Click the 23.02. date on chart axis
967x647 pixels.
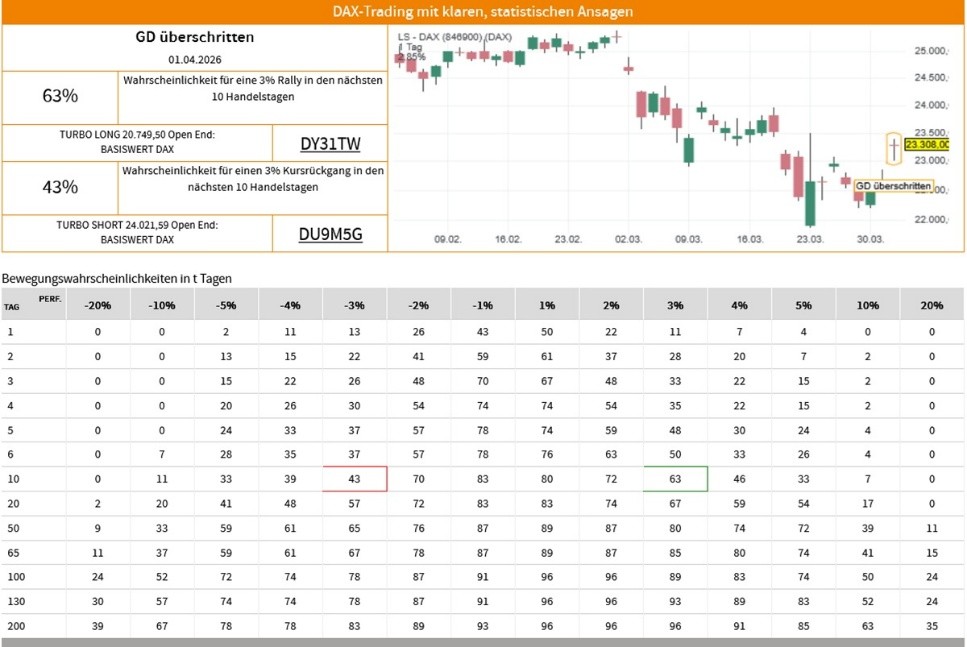[x=568, y=240]
